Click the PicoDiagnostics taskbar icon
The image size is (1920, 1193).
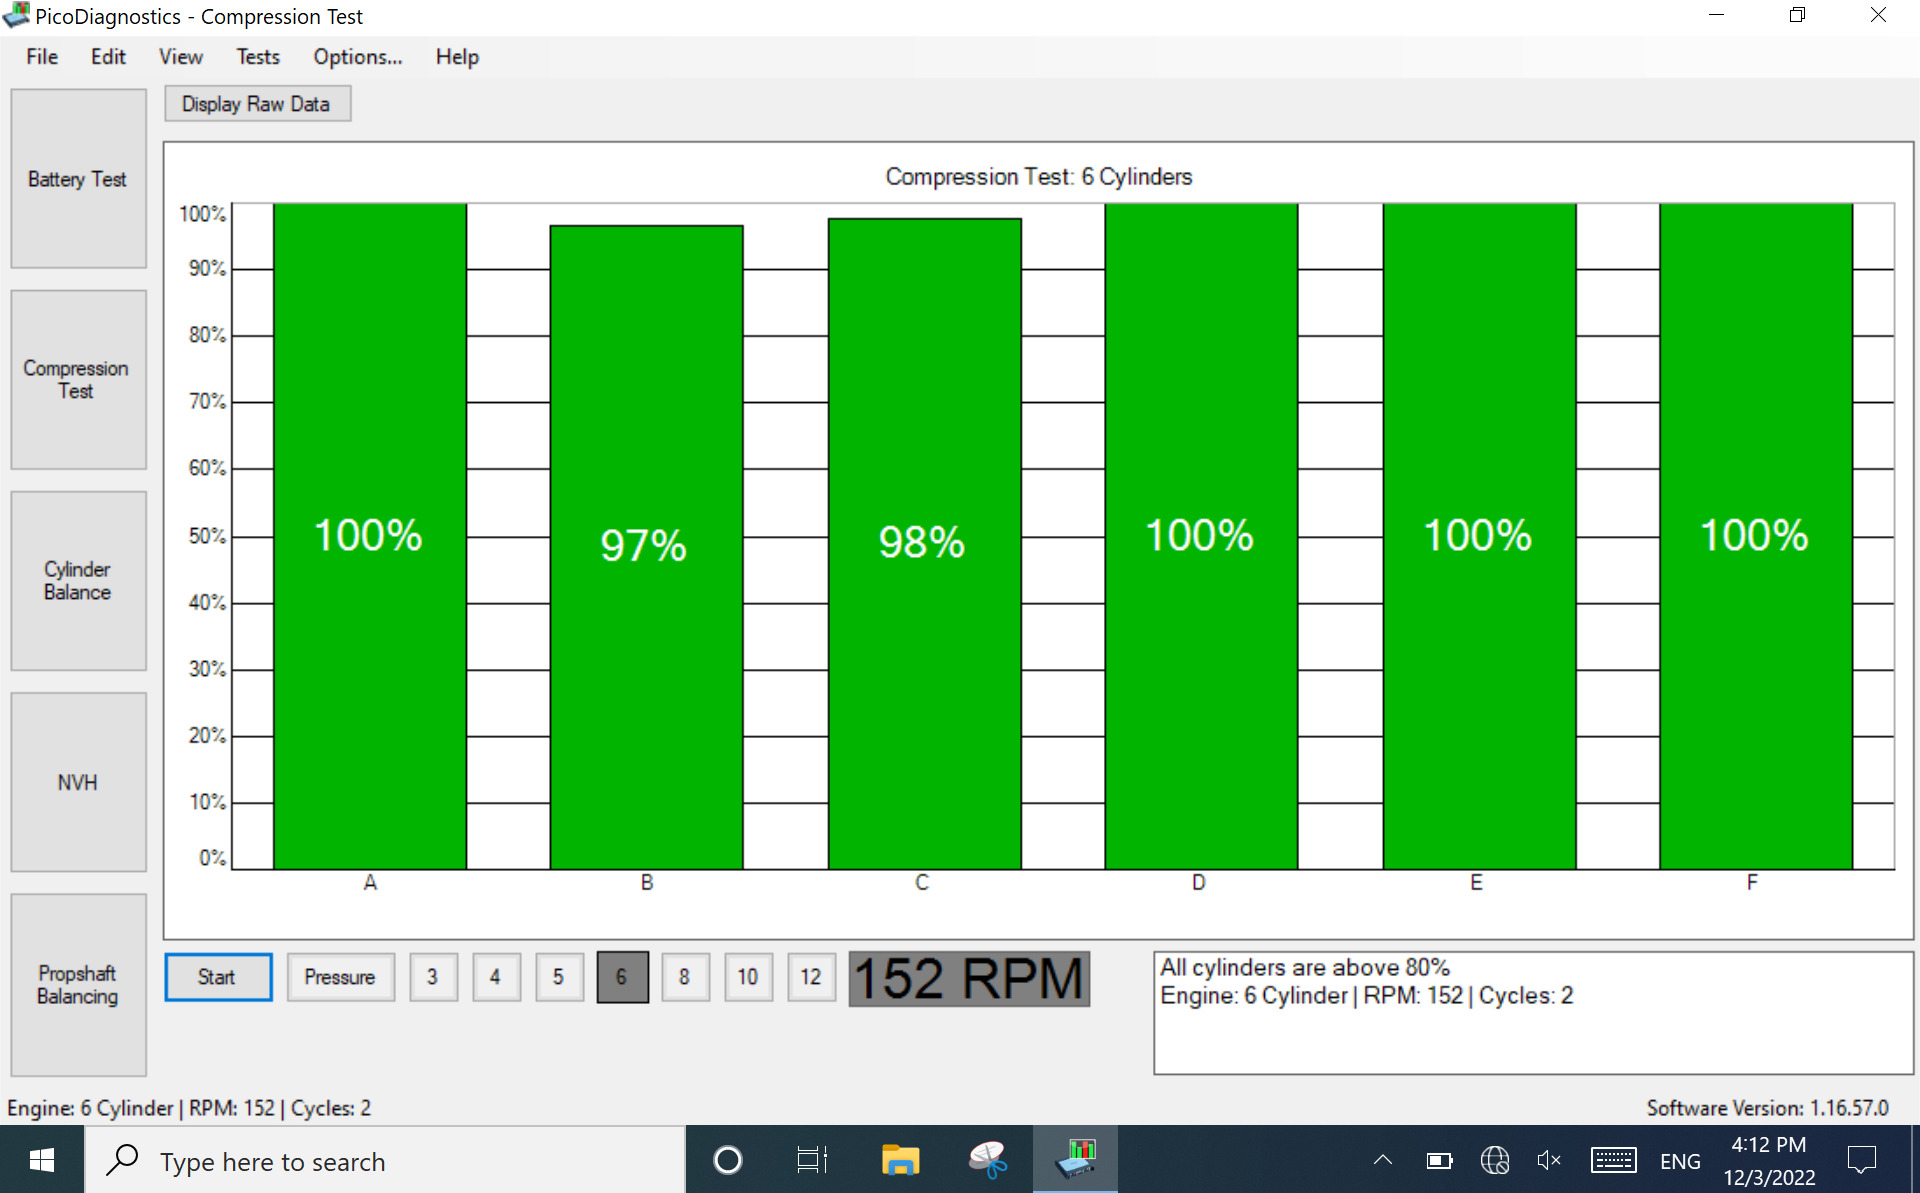[1075, 1160]
